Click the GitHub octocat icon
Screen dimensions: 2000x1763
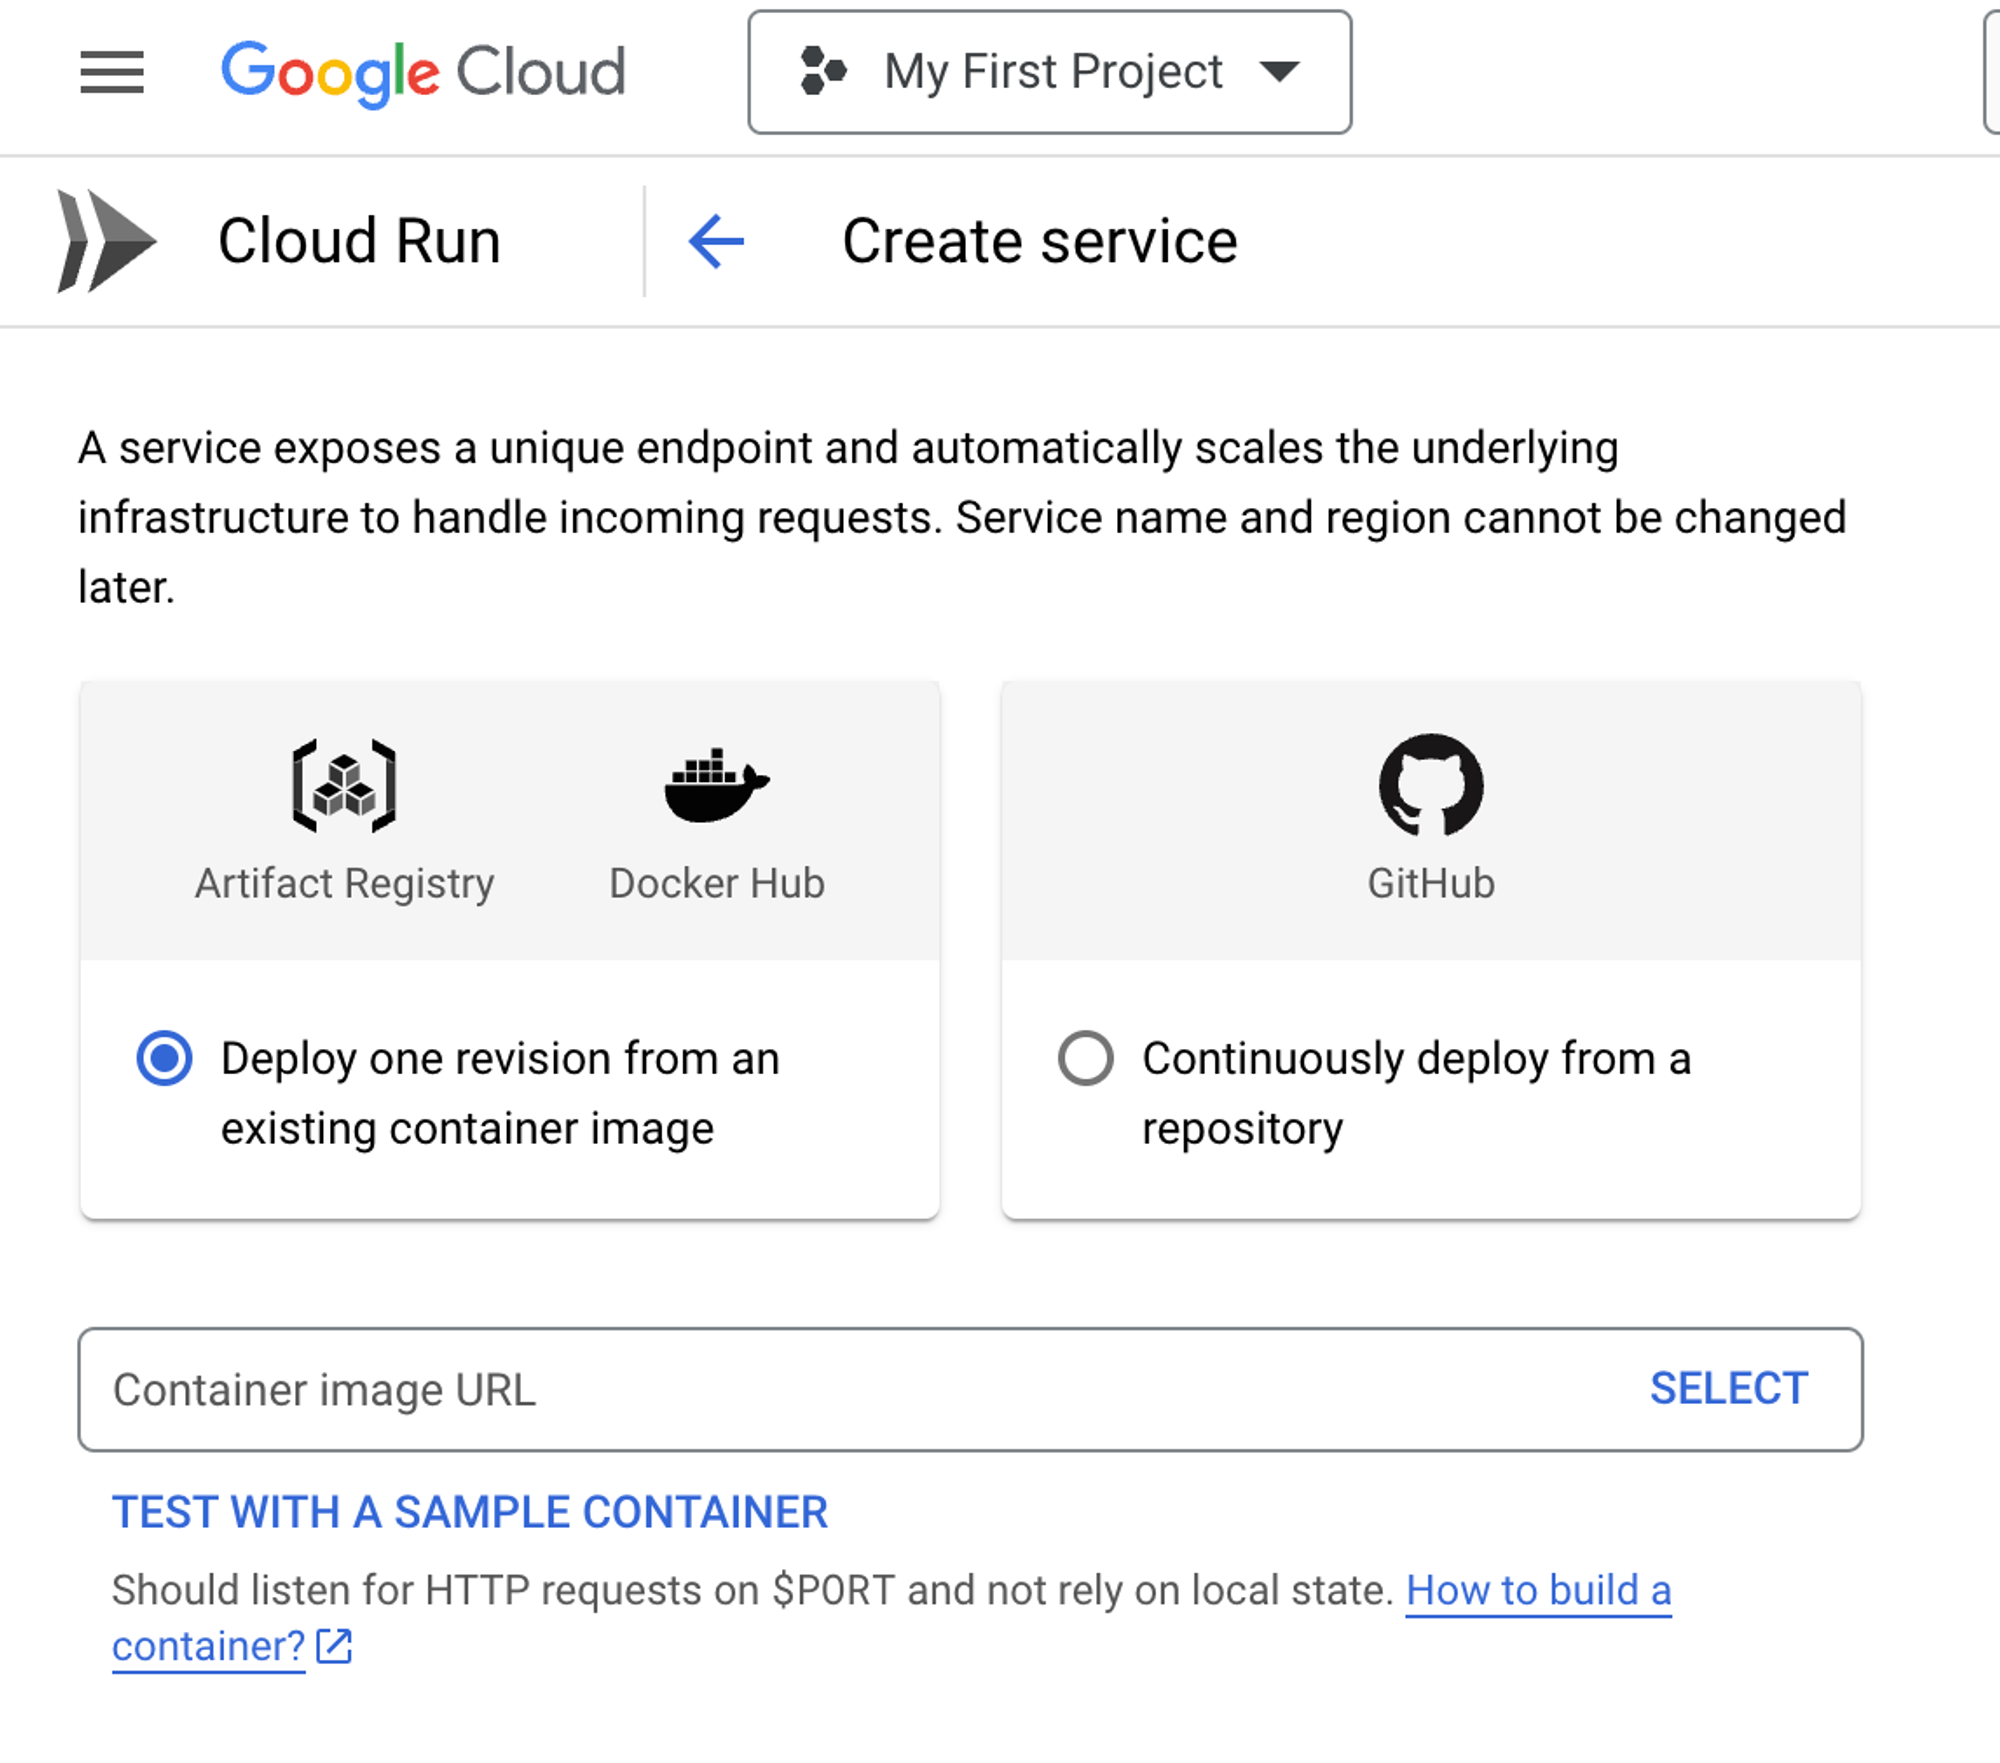[1431, 786]
